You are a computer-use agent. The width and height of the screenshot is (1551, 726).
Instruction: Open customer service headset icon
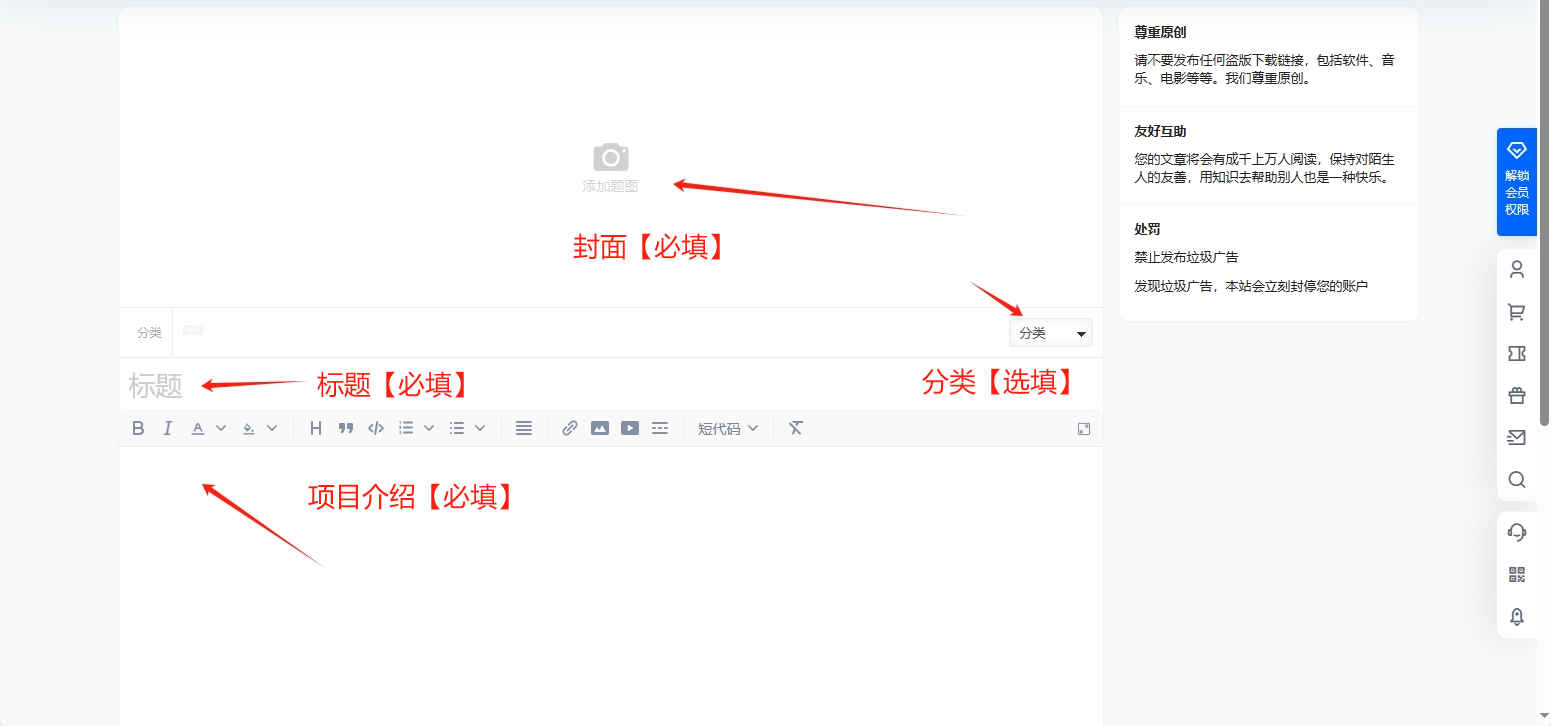click(1517, 532)
